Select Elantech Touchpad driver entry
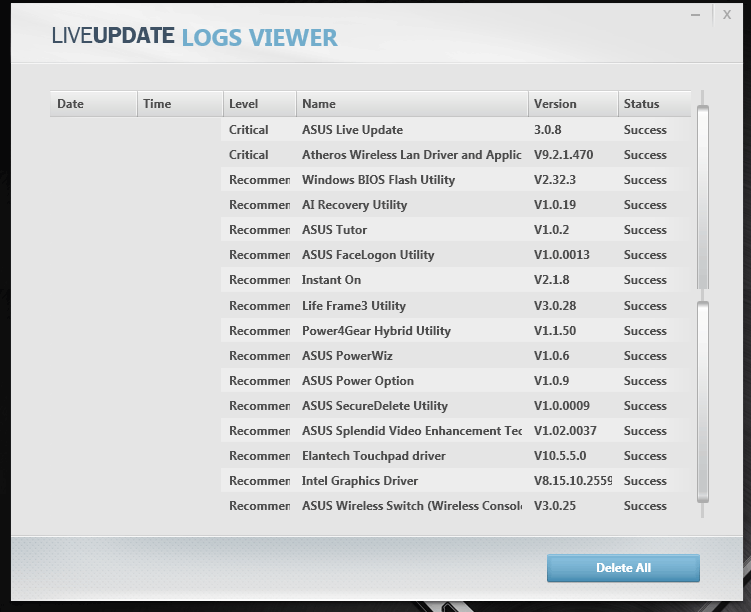The image size is (751, 612). click(455, 455)
